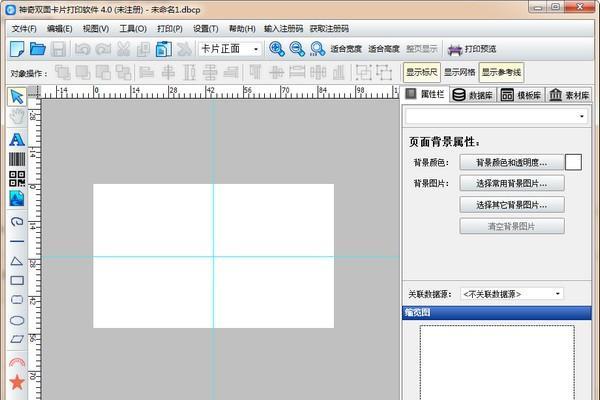Toggle the 显示标尺 ruler display
600x400 pixels.
(421, 72)
